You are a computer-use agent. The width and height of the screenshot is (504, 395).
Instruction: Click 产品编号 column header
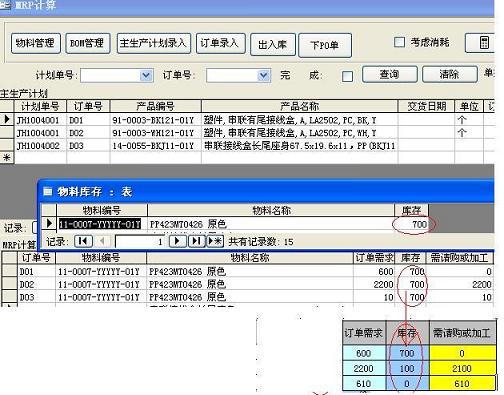point(156,106)
